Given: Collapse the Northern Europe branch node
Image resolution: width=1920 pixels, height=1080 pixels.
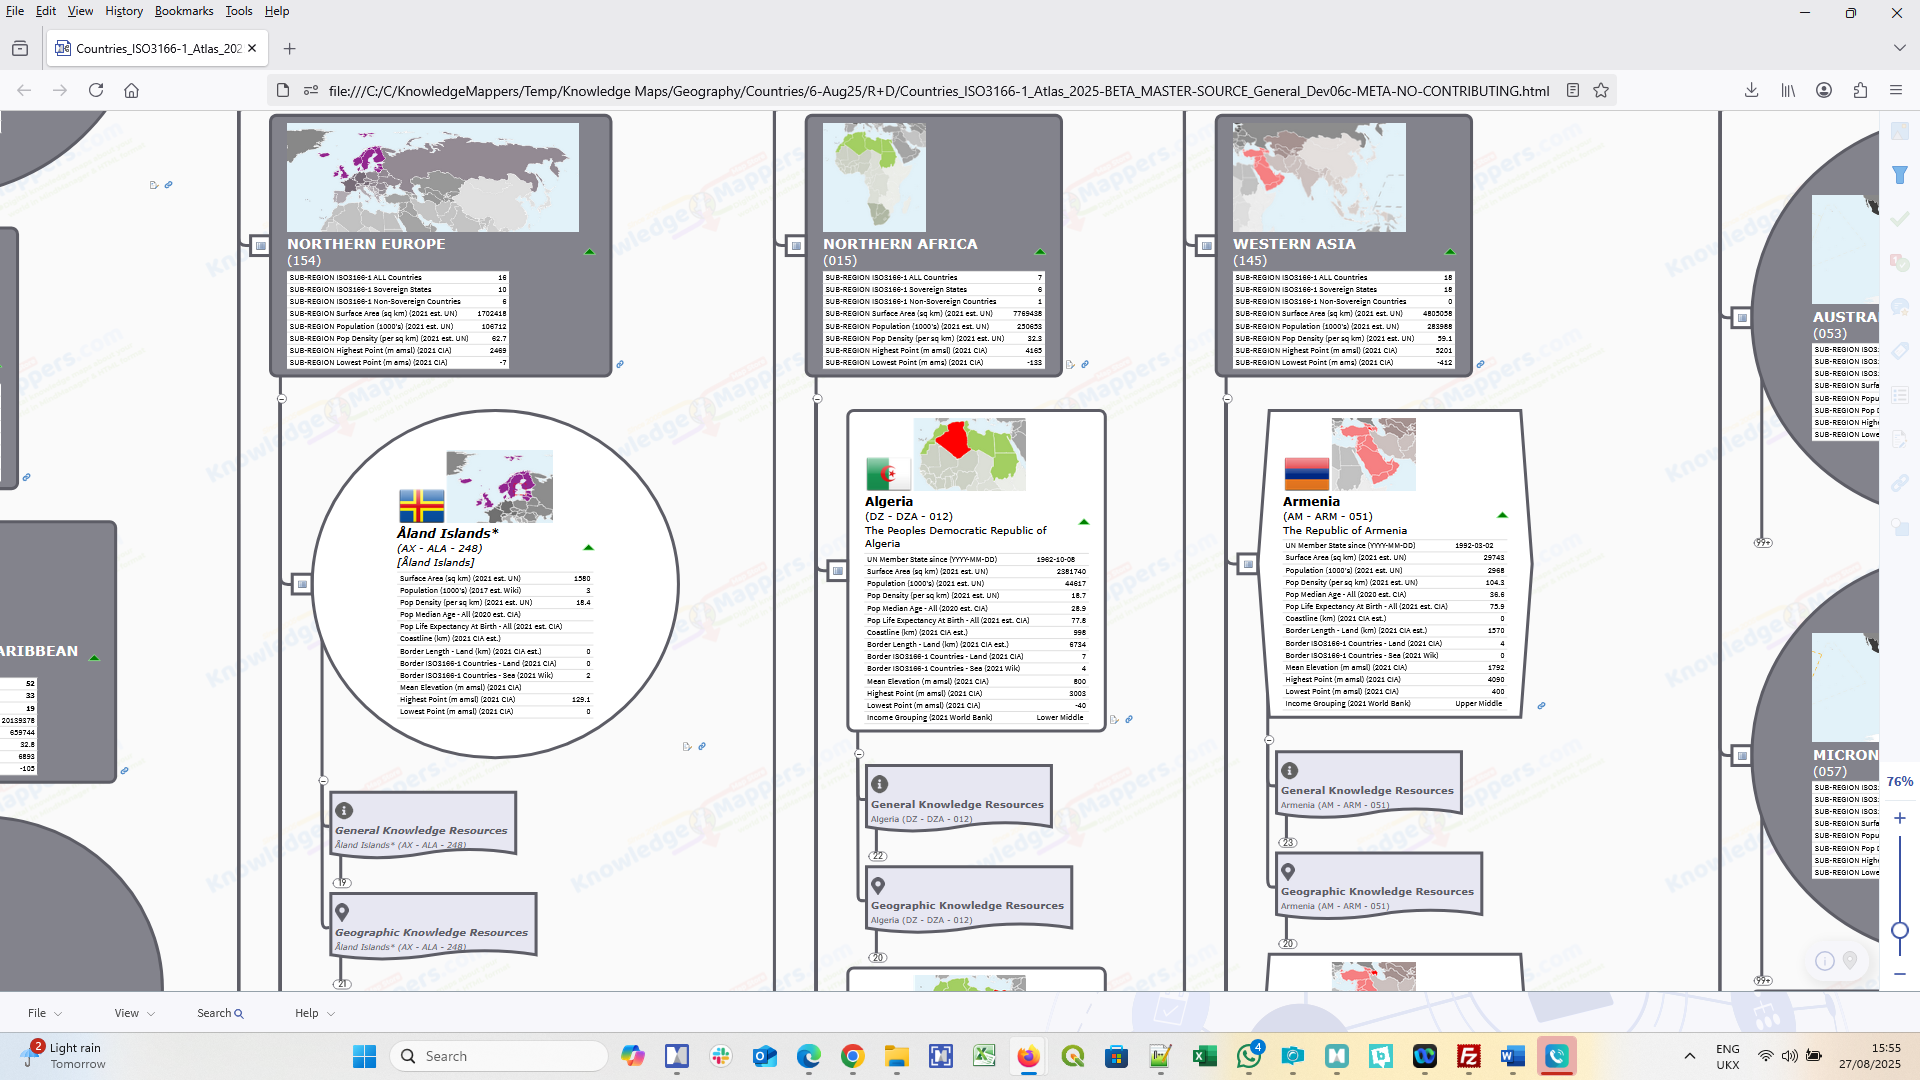Looking at the screenshot, I should [282, 399].
